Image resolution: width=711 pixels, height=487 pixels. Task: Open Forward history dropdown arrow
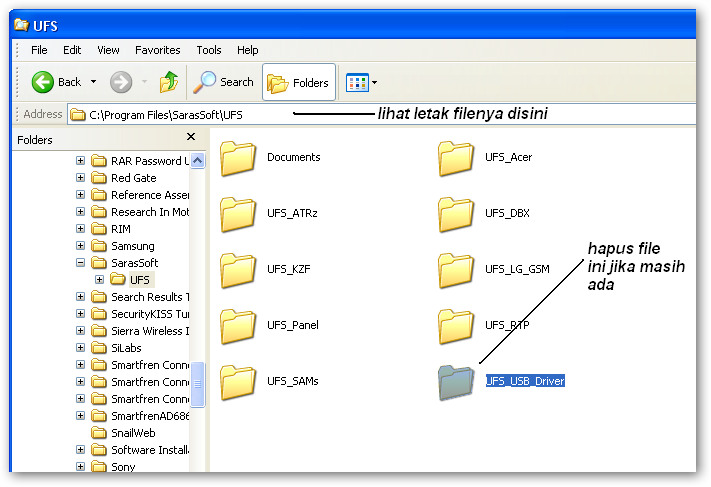pyautogui.click(x=144, y=82)
